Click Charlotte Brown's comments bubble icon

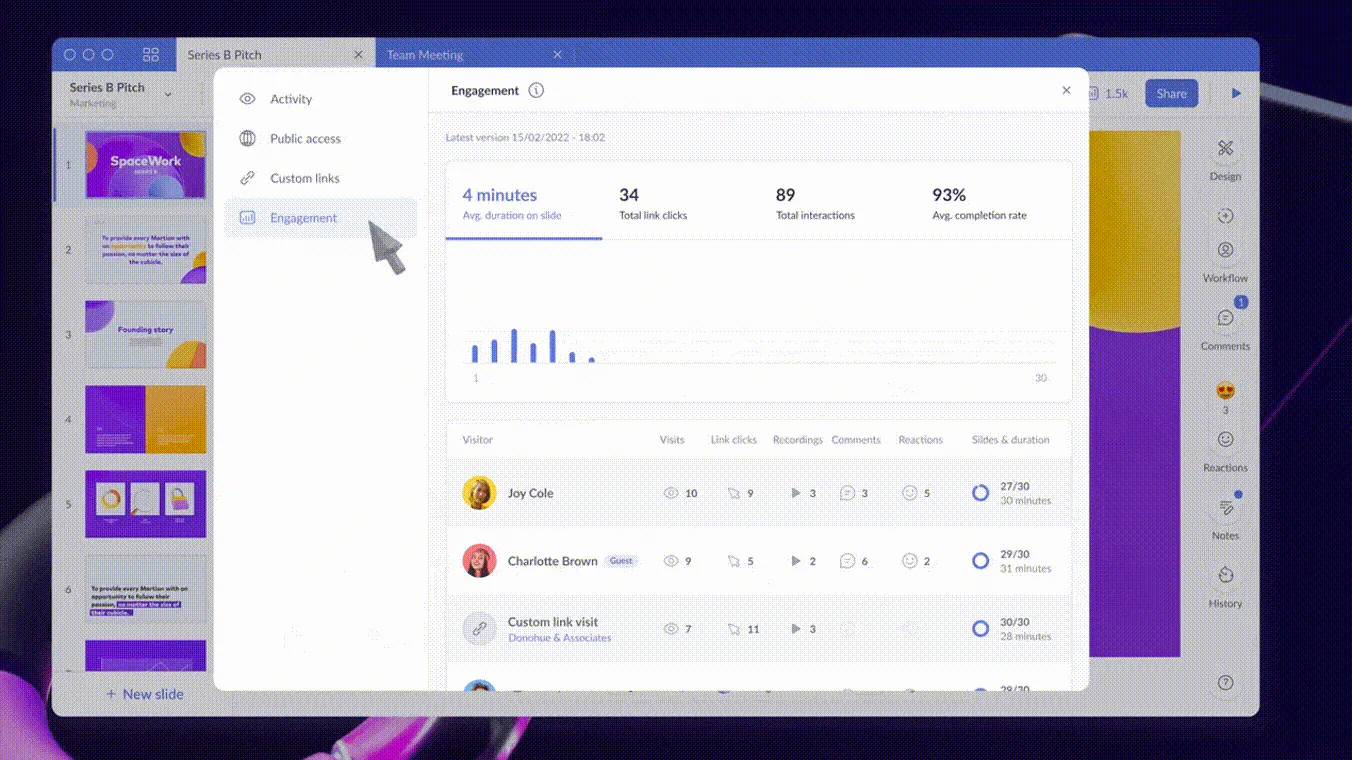pyautogui.click(x=847, y=561)
